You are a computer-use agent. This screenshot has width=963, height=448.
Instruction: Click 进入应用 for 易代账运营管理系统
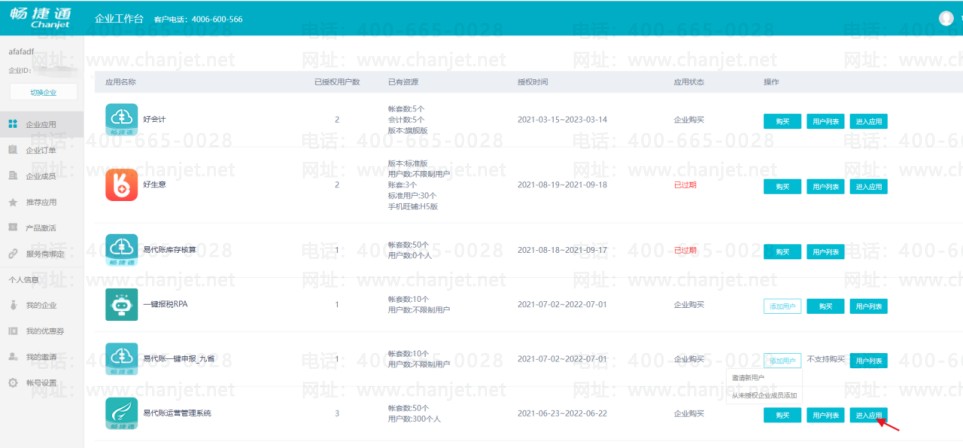point(868,415)
